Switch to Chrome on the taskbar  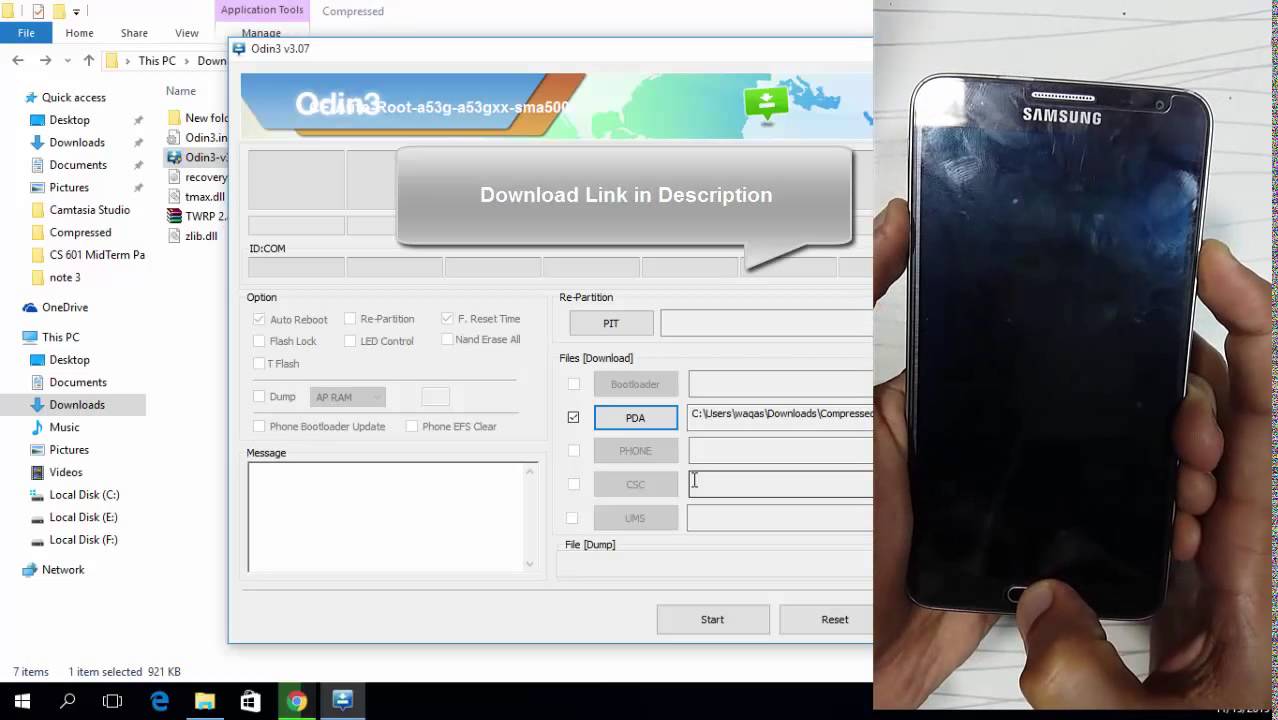point(297,701)
